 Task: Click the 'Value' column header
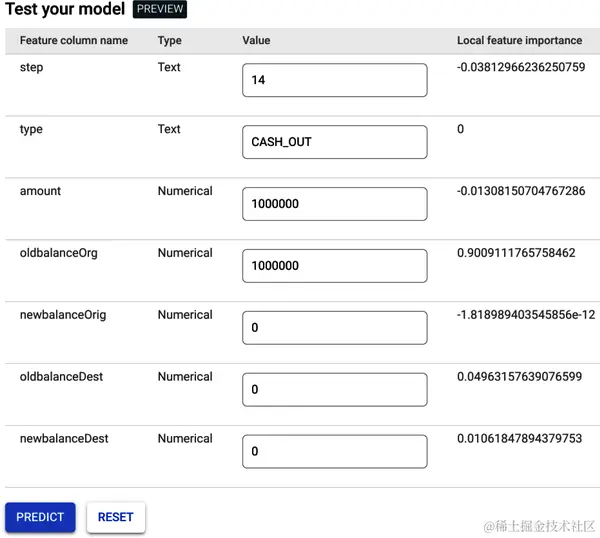point(256,41)
